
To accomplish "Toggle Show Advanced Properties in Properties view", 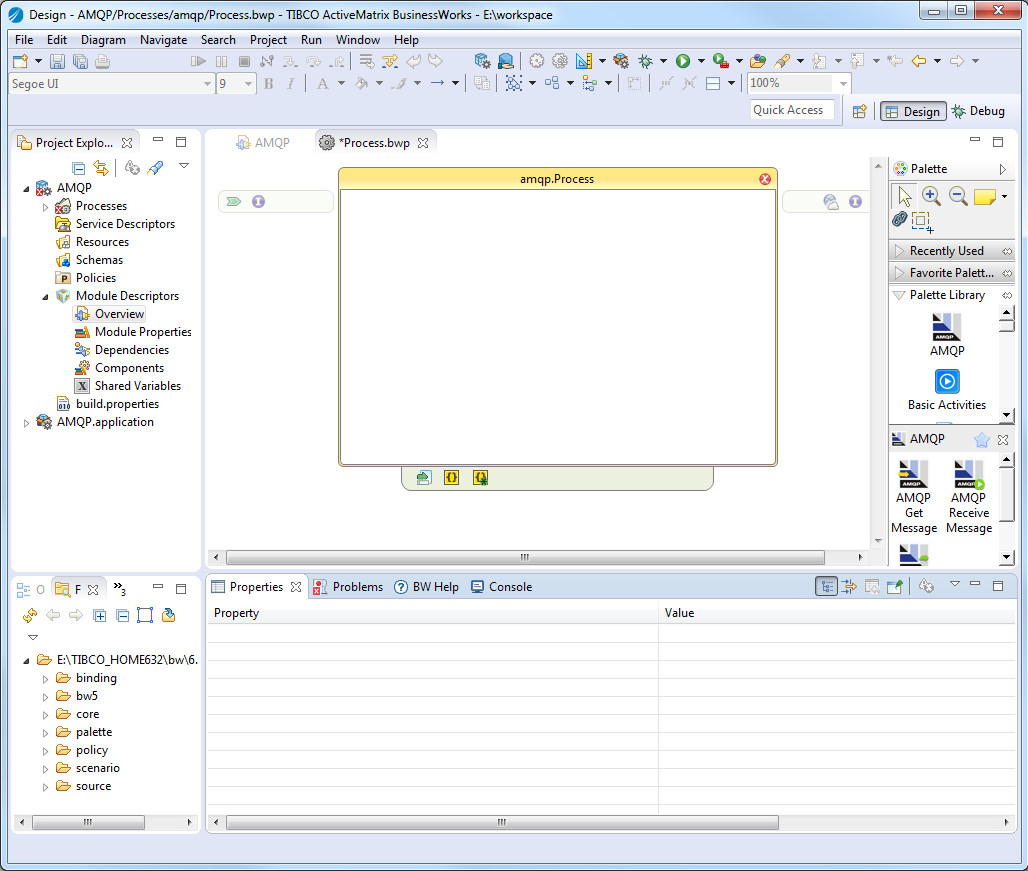I will 849,587.
